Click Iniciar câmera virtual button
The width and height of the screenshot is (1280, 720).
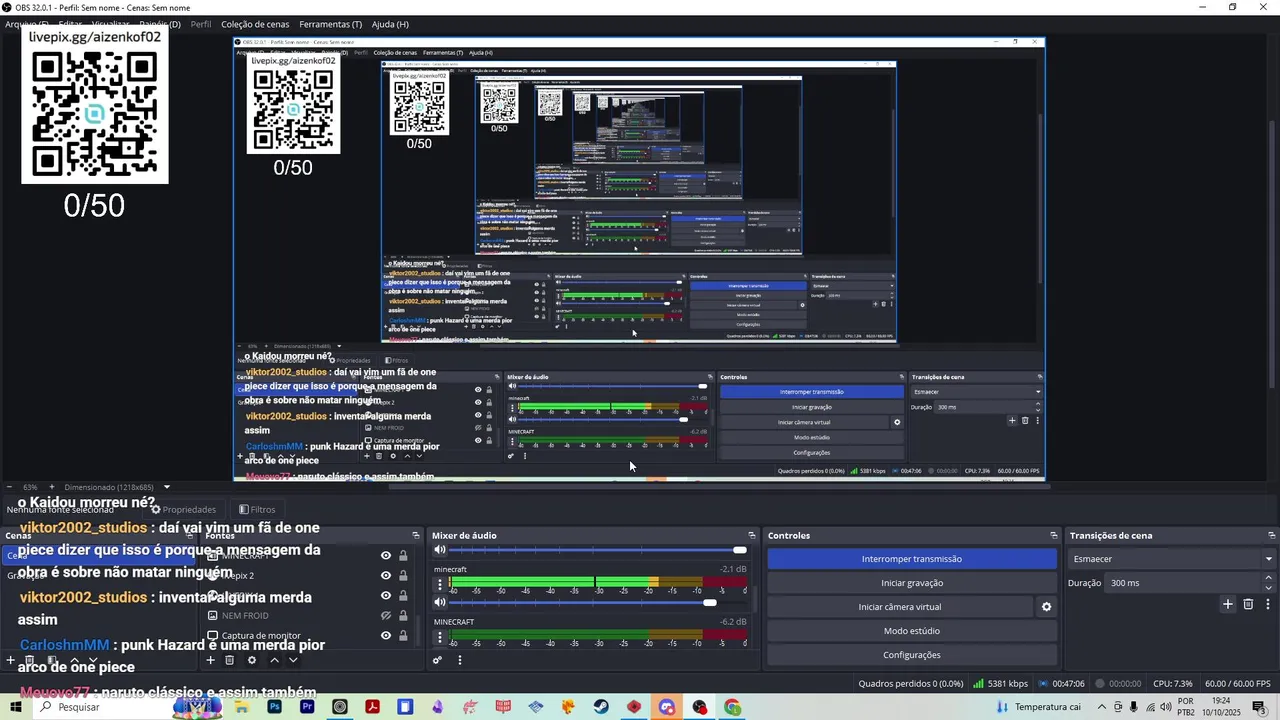[x=900, y=607]
